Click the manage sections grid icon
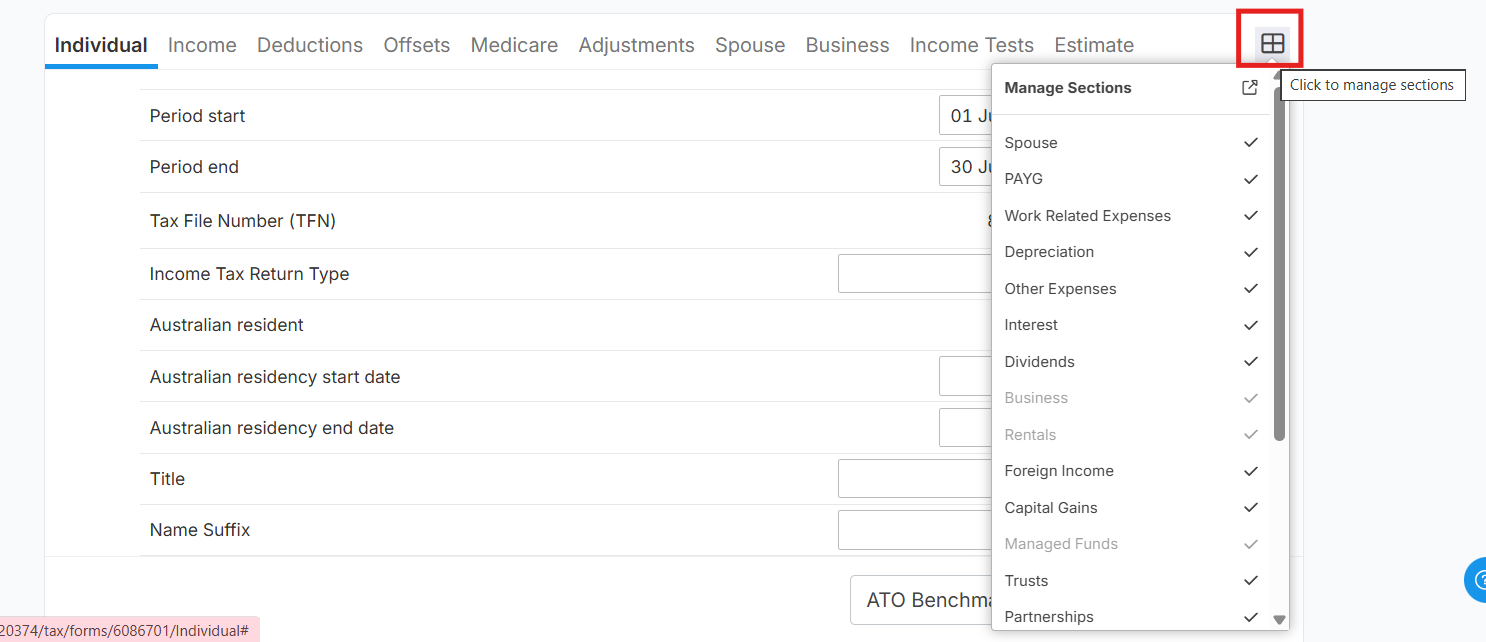 (x=1272, y=44)
